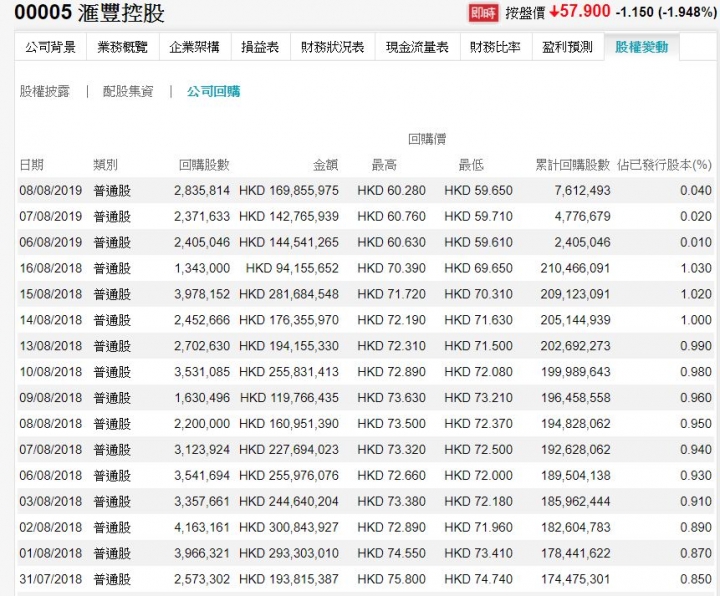Image resolution: width=720 pixels, height=596 pixels.
Task: Click the cumulative total 185,962,444
Action: coord(575,501)
